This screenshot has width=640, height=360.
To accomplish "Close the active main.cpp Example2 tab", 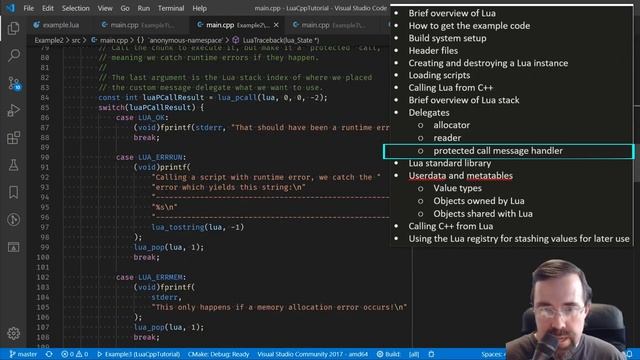I will [276, 25].
